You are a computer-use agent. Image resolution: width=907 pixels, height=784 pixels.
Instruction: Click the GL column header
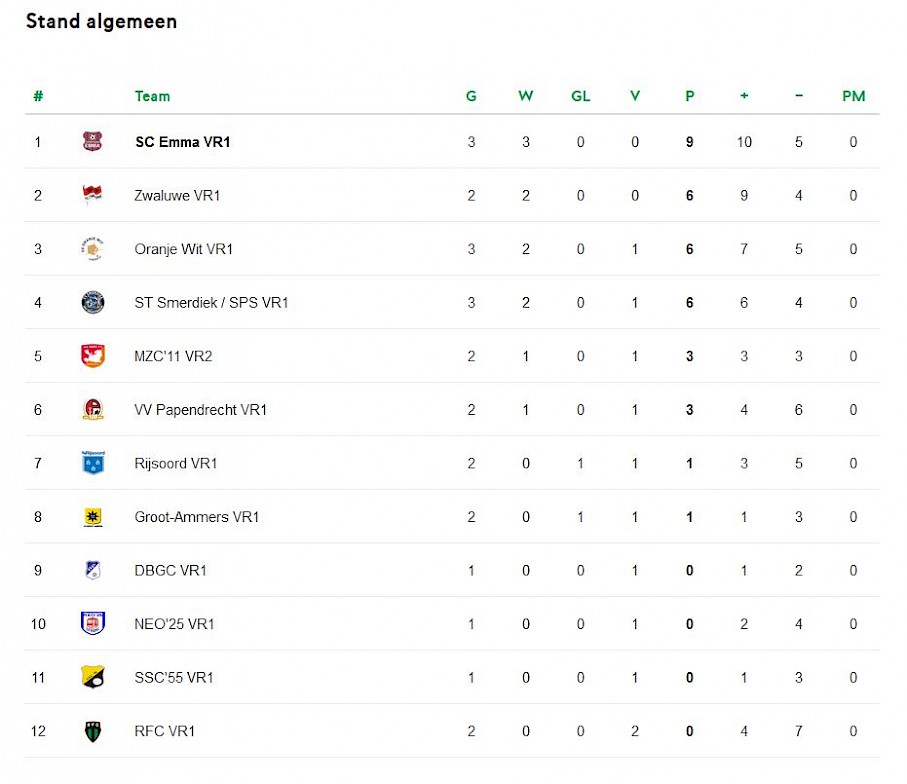pyautogui.click(x=580, y=96)
